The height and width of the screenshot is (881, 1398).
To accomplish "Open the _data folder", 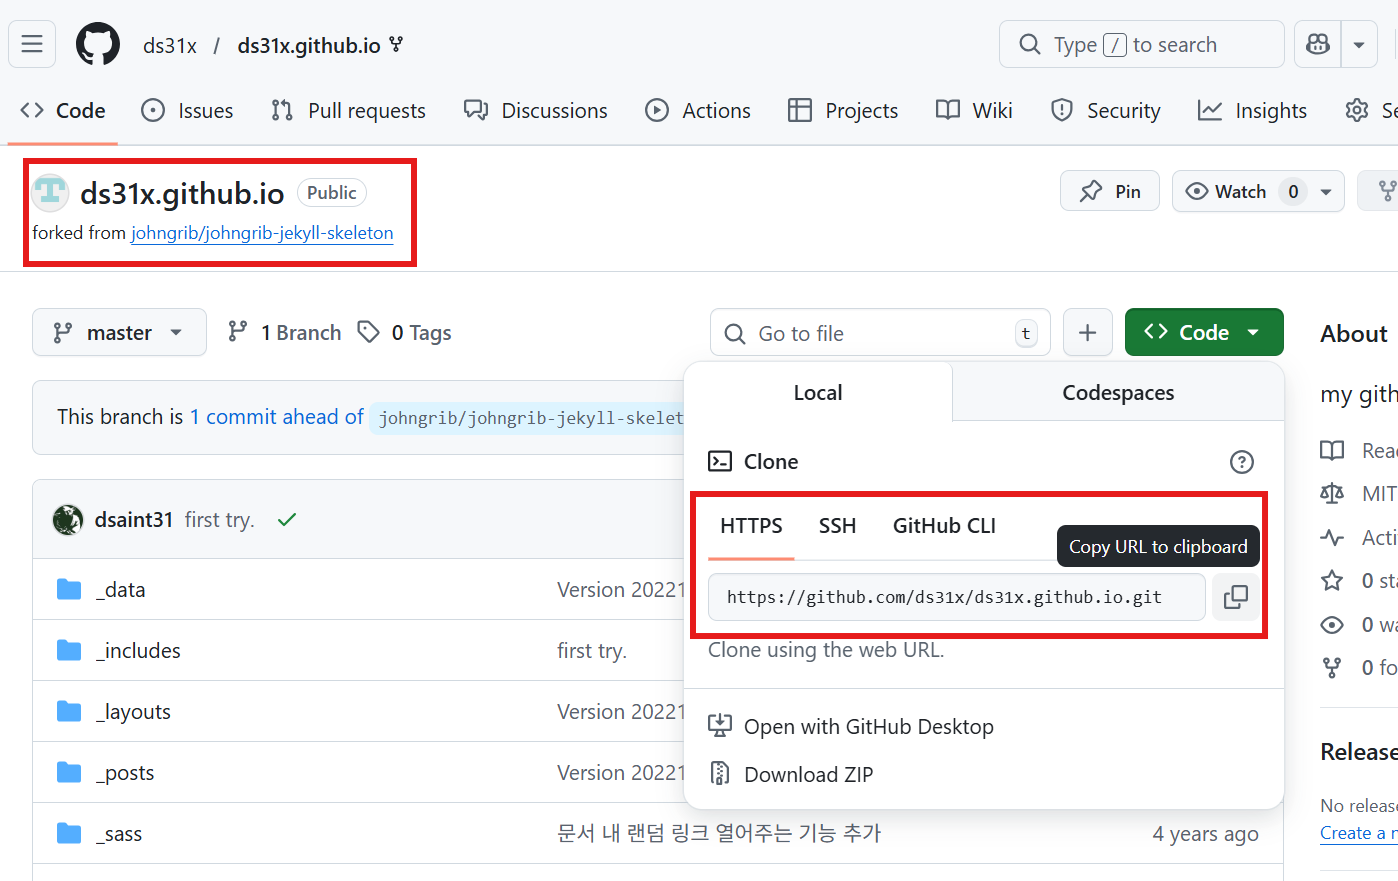I will [121, 590].
